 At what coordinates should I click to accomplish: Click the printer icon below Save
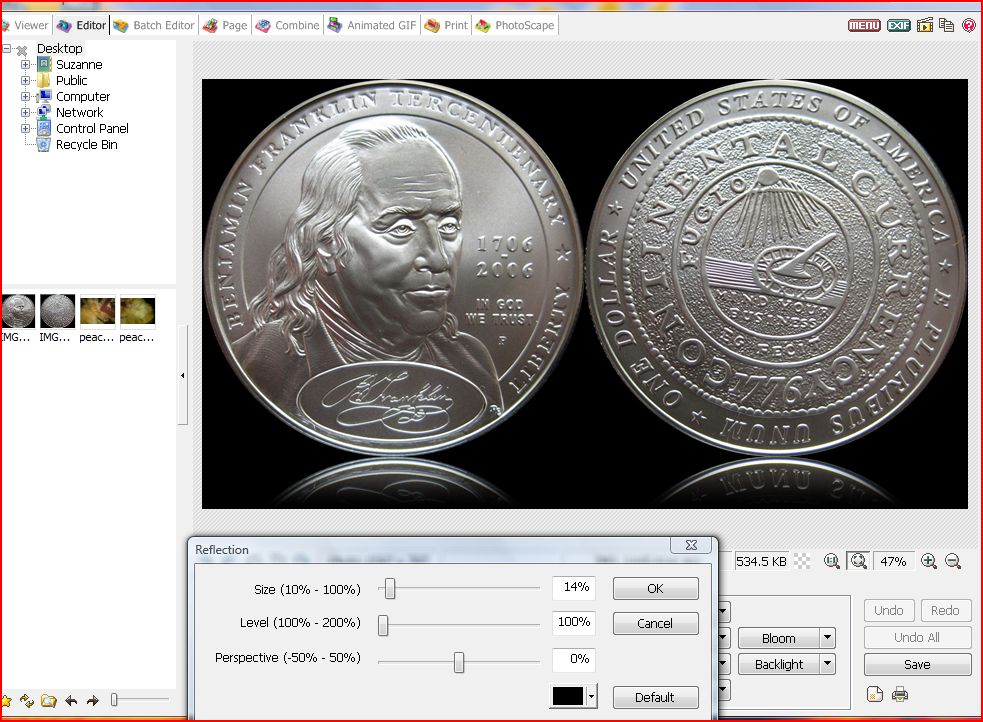pyautogui.click(x=900, y=694)
